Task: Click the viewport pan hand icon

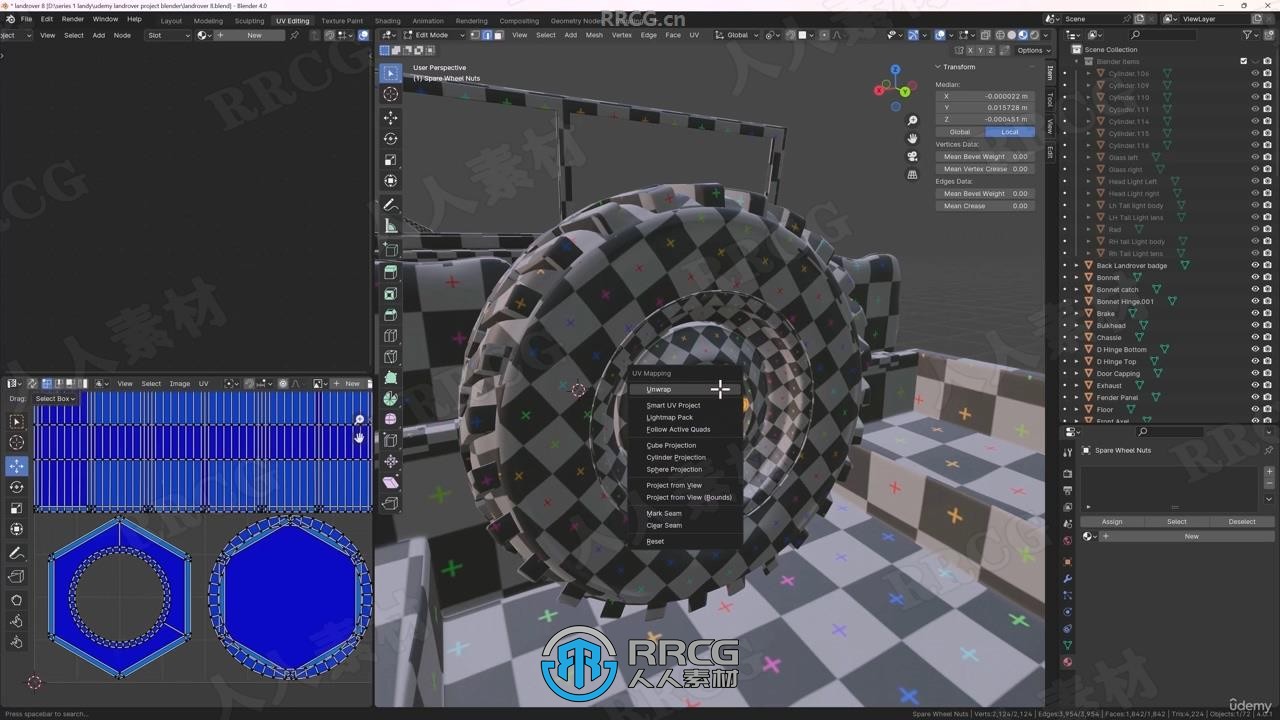Action: (912, 139)
